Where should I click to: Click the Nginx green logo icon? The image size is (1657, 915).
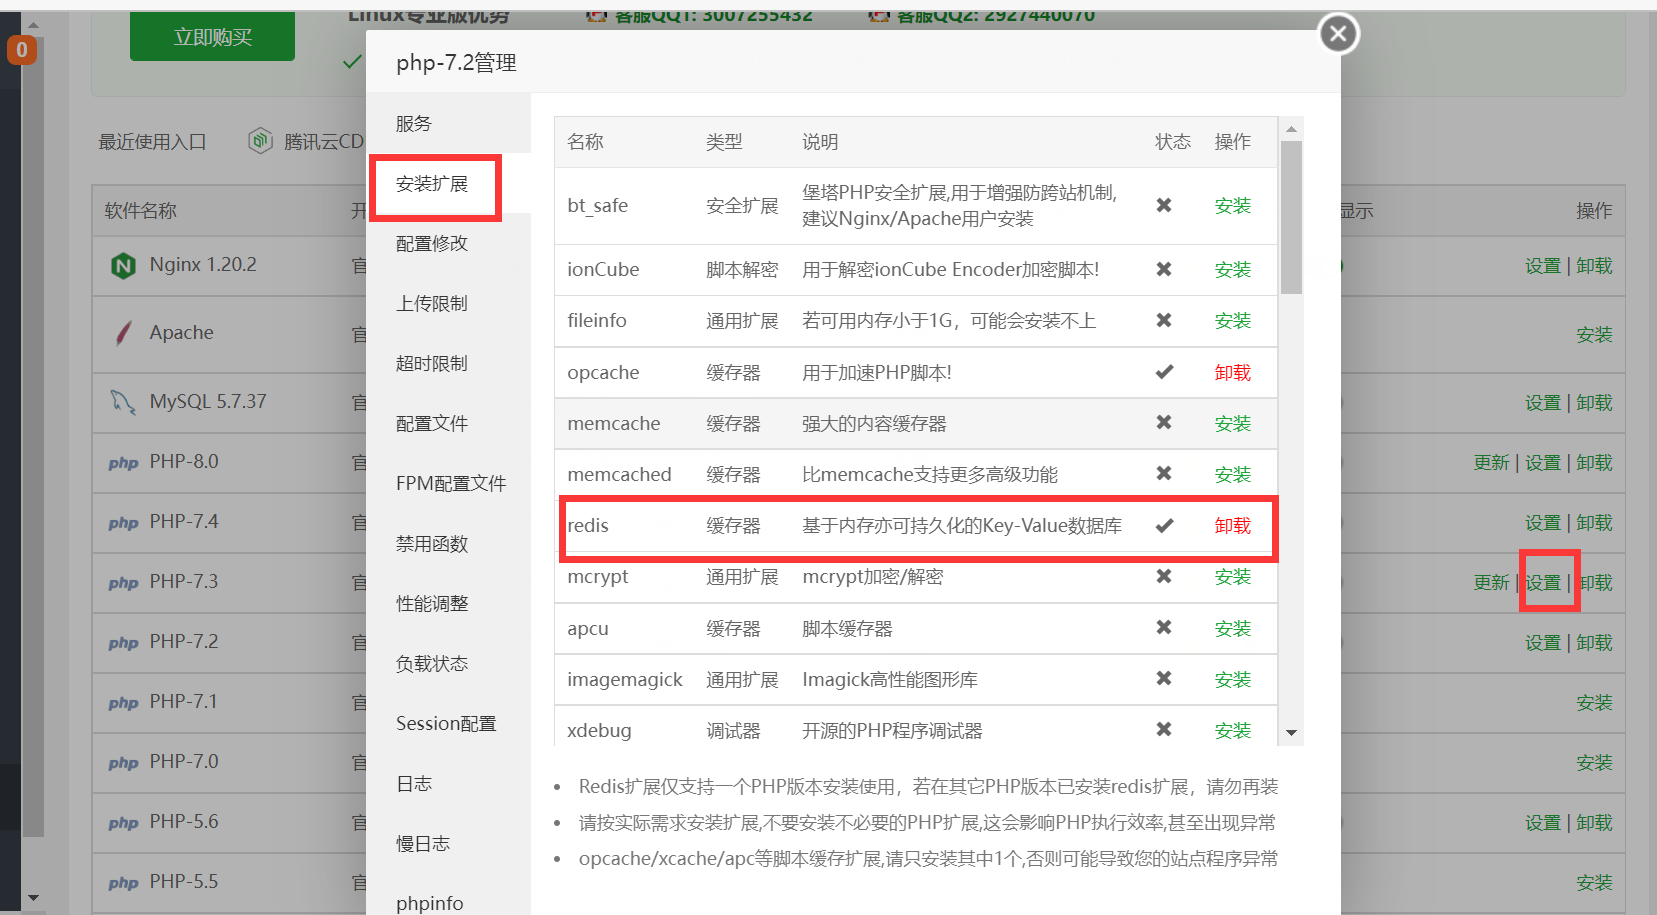tap(122, 265)
